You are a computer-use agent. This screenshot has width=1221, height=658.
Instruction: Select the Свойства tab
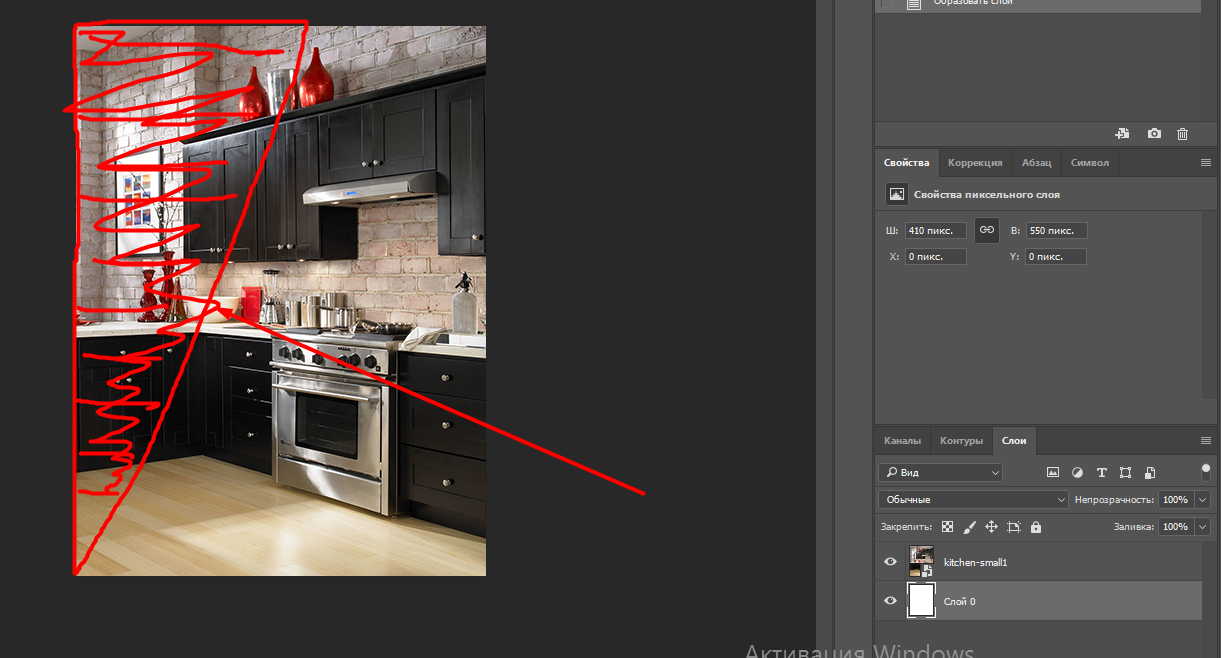907,162
